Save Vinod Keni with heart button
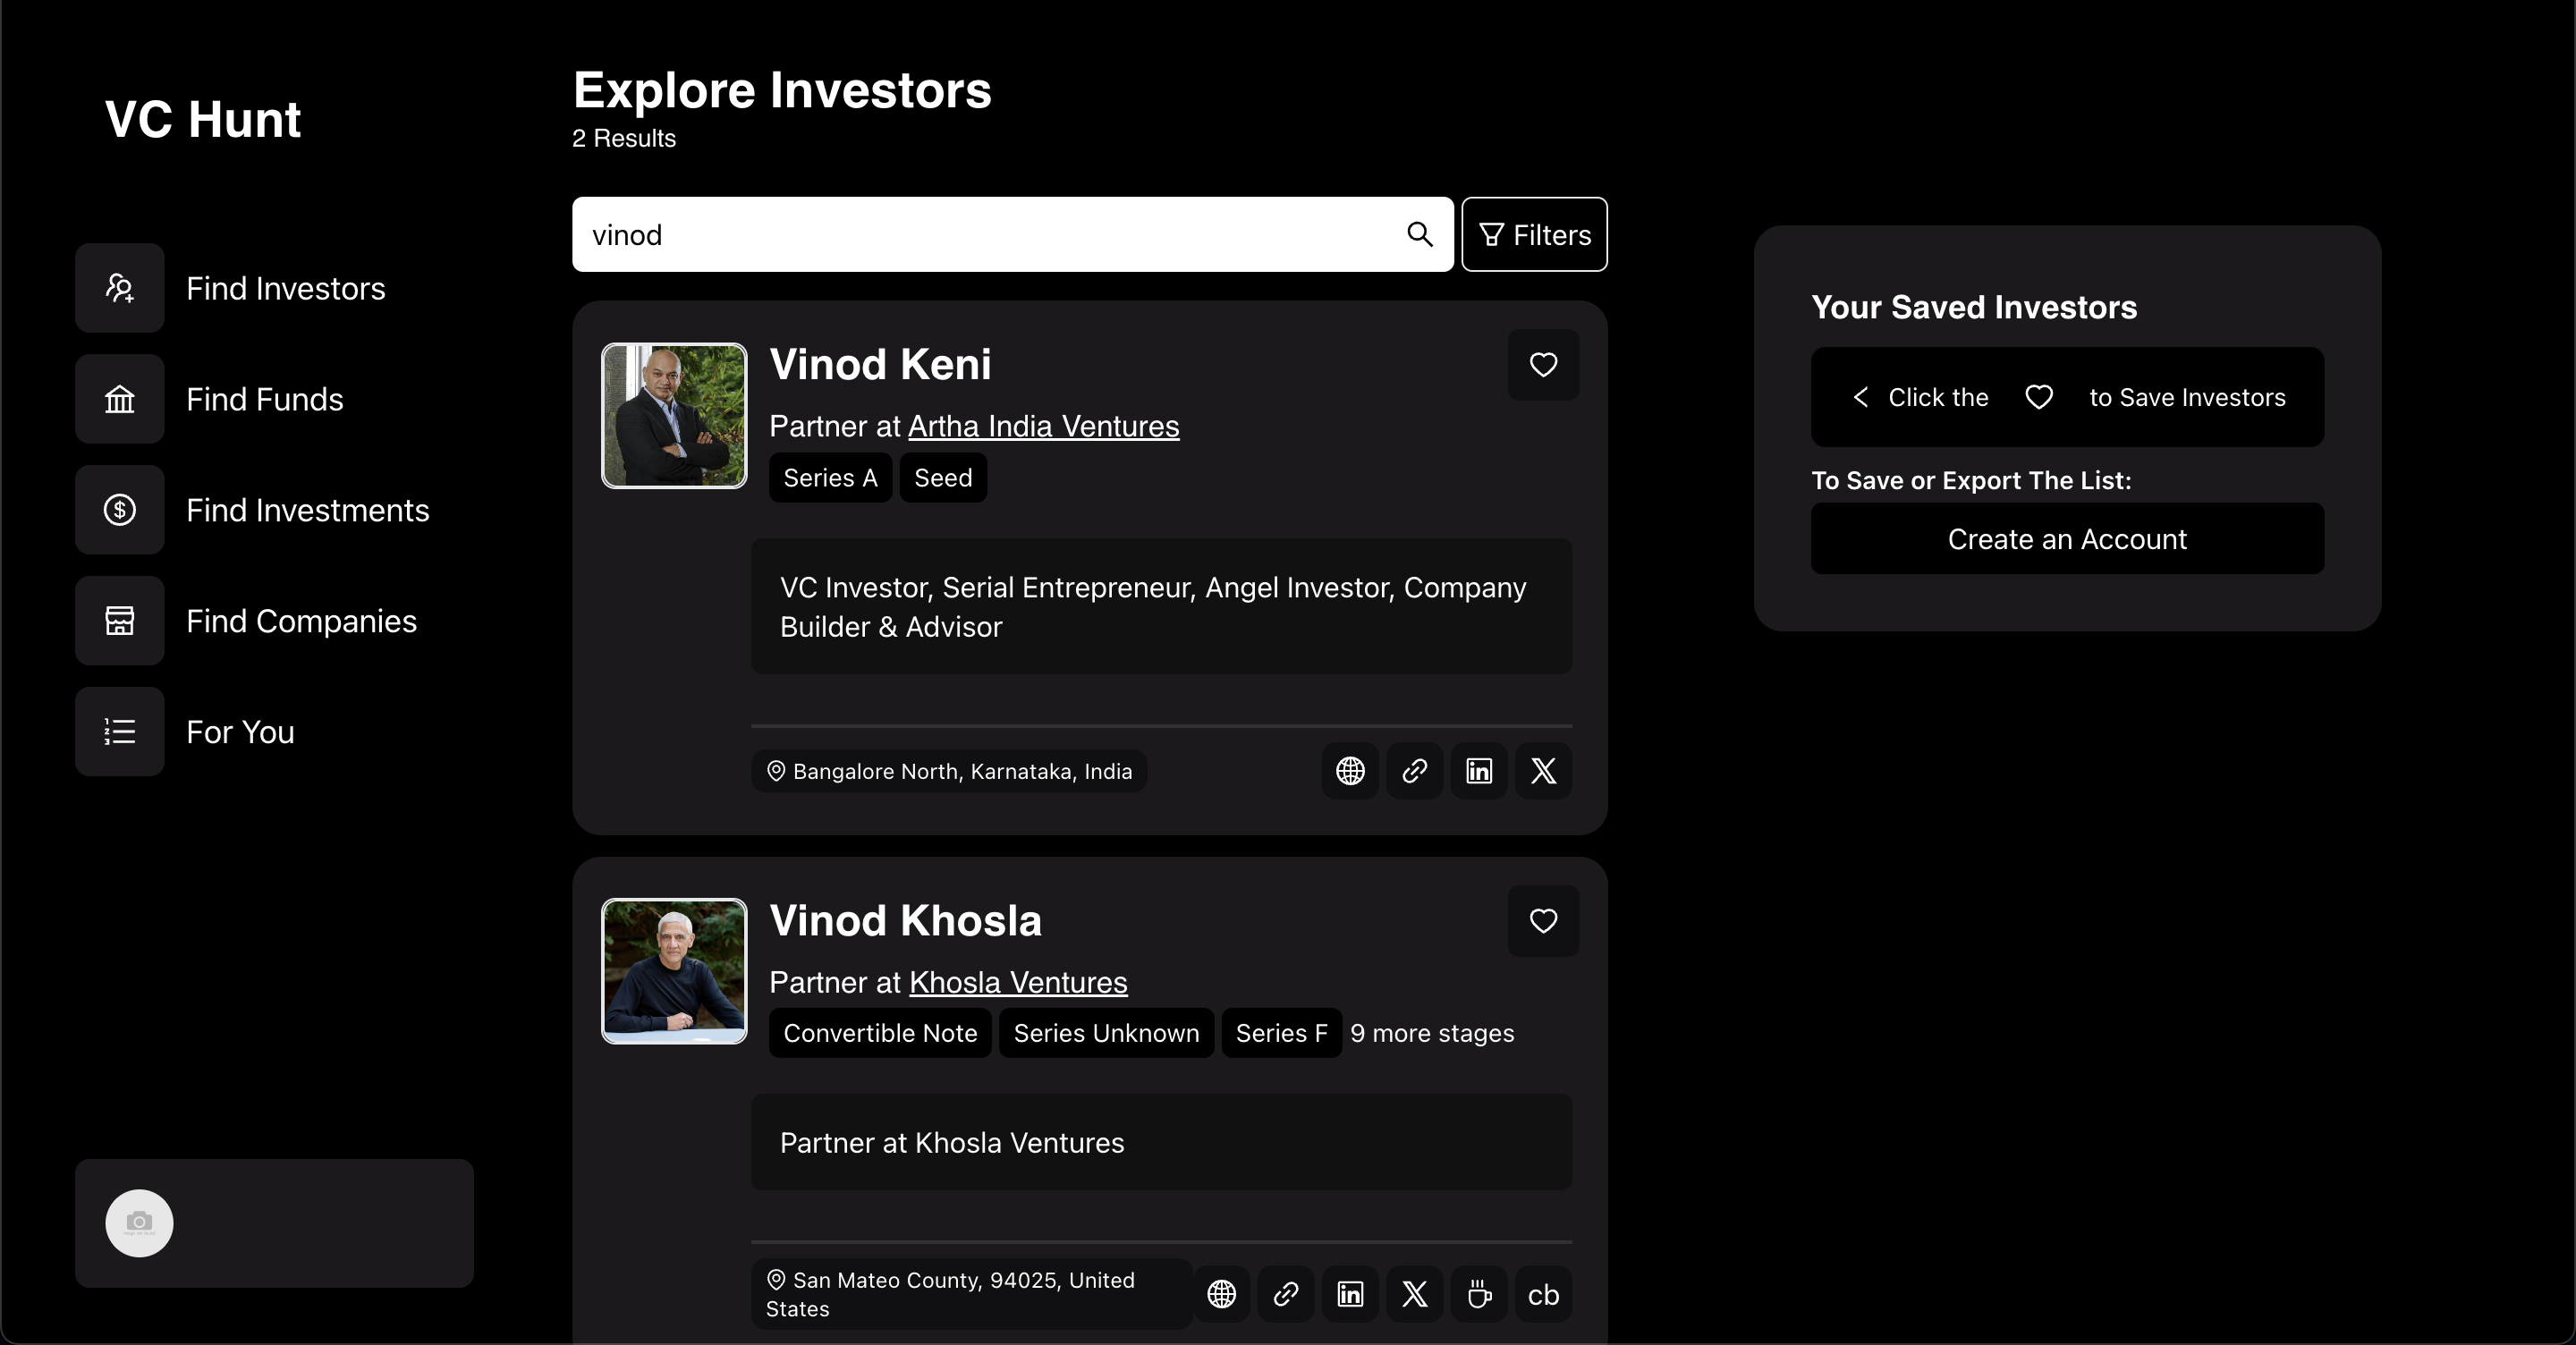This screenshot has width=2576, height=1345. pos(1543,365)
